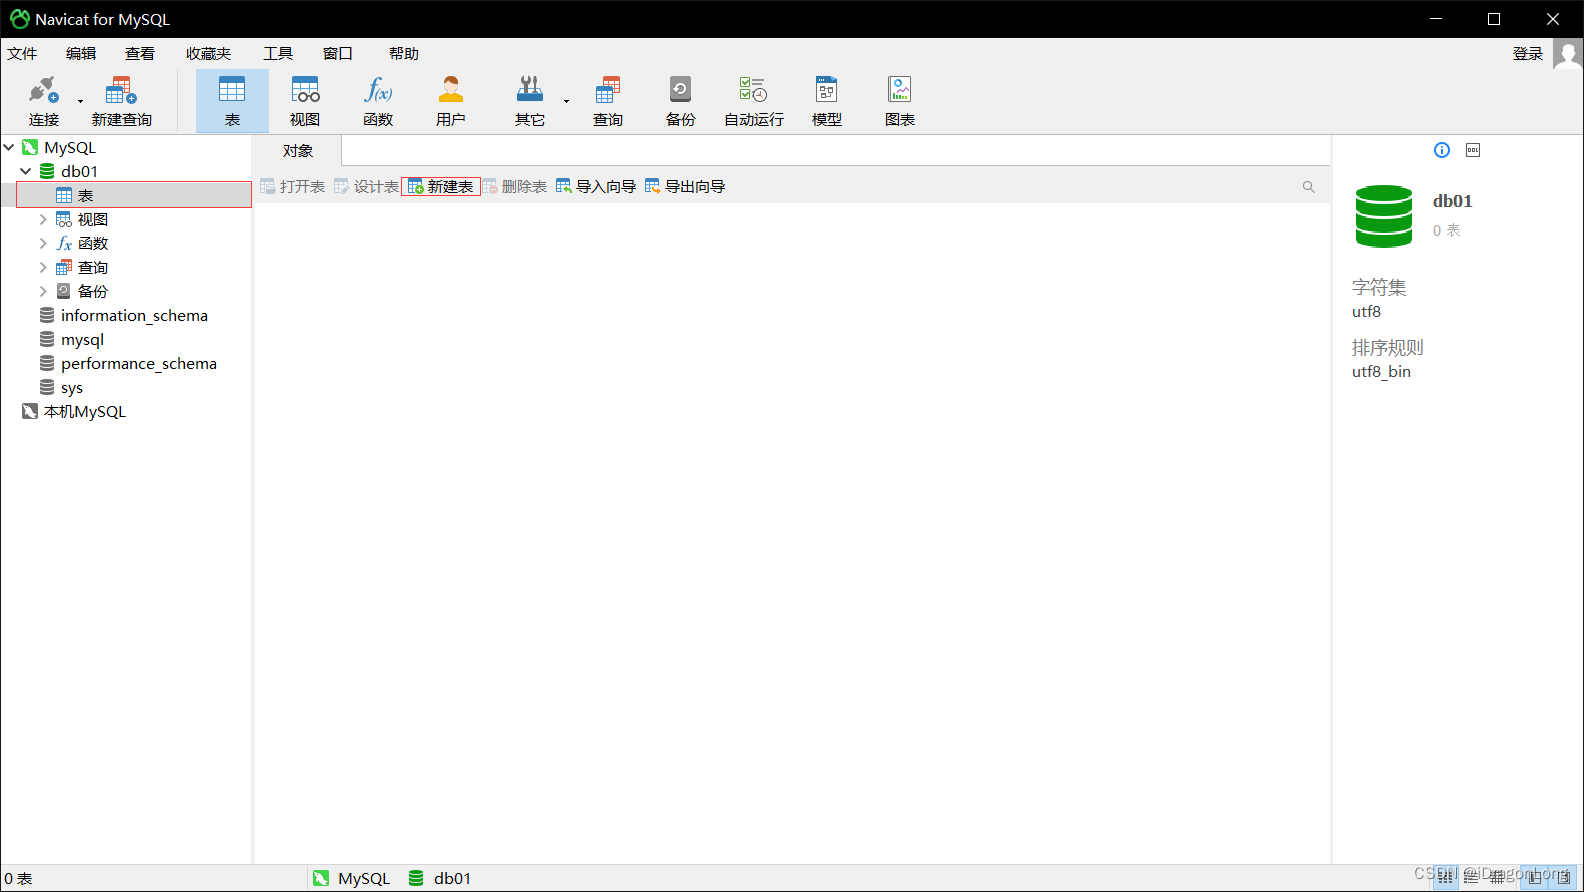This screenshot has width=1584, height=892.
Task: Select the 表 node under db01
Action: tap(134, 195)
